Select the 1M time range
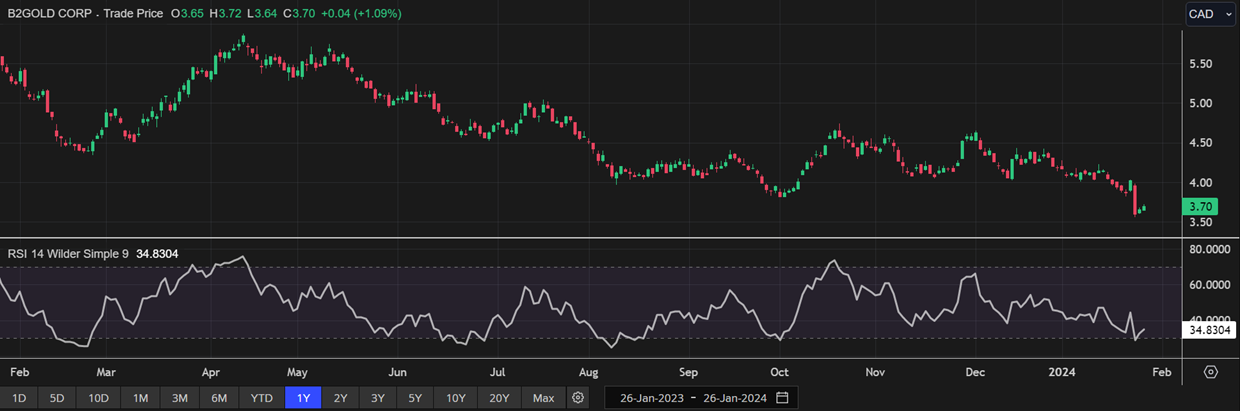 [x=140, y=398]
